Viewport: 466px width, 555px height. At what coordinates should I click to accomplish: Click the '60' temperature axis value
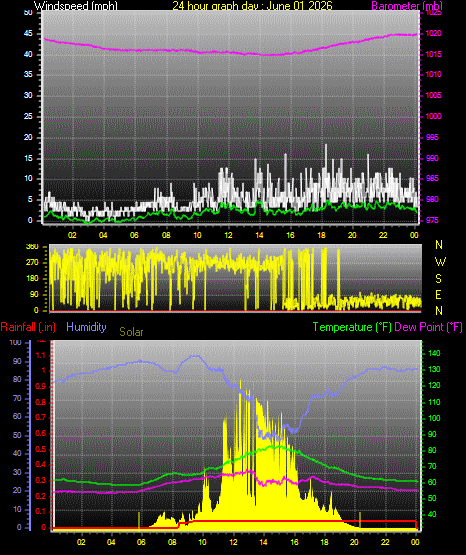tap(432, 482)
